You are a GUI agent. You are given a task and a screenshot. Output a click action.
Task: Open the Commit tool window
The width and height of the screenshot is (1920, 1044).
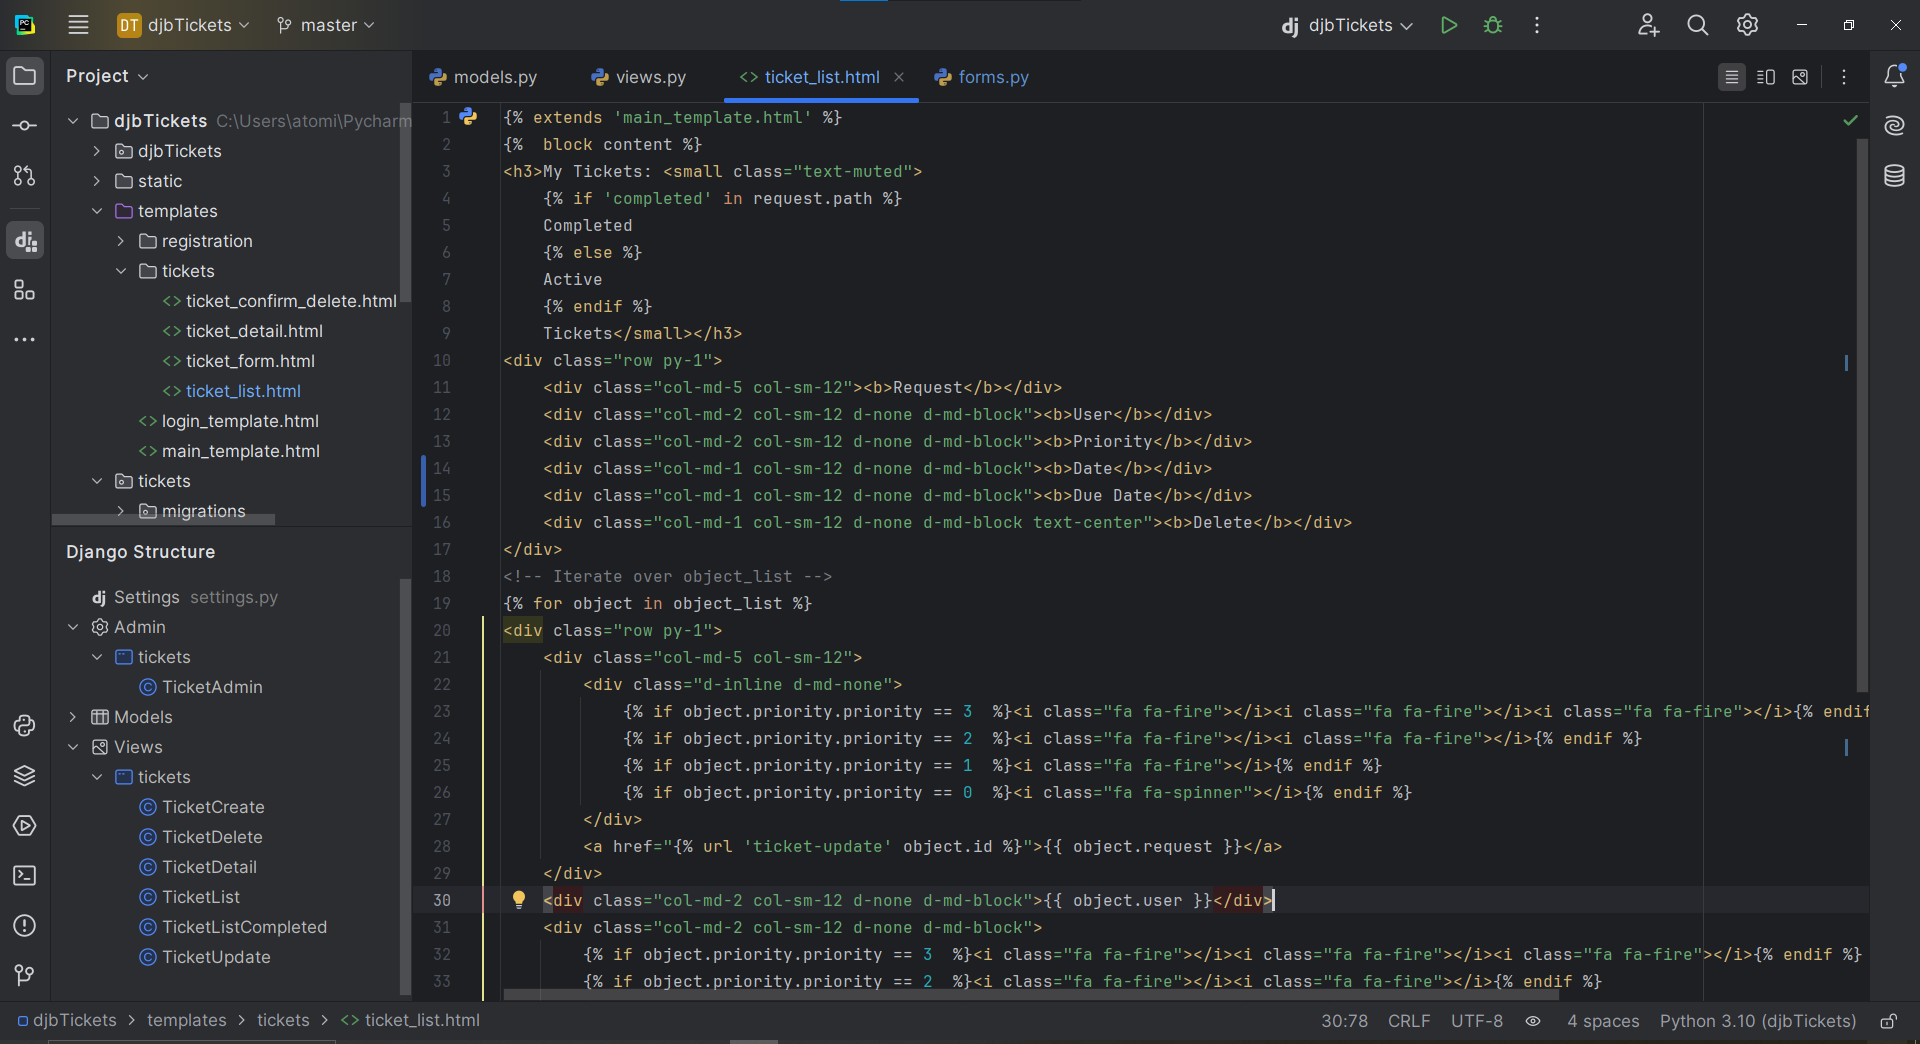point(25,126)
